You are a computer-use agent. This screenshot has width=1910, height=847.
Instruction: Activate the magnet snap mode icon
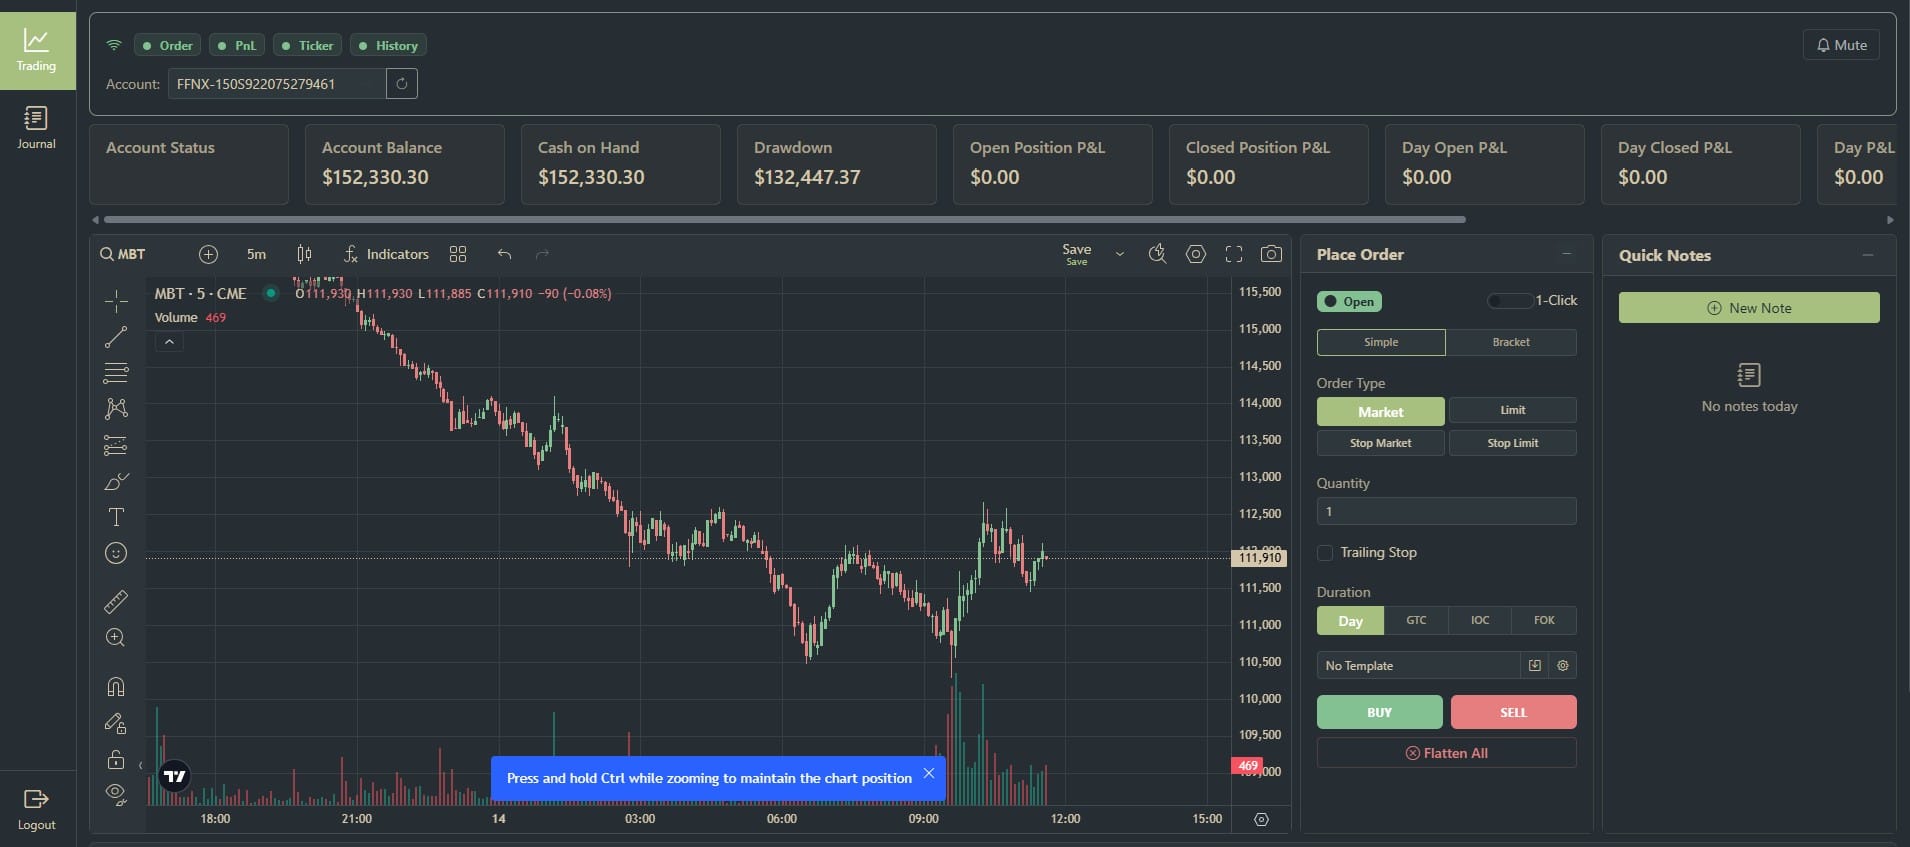pos(116,686)
